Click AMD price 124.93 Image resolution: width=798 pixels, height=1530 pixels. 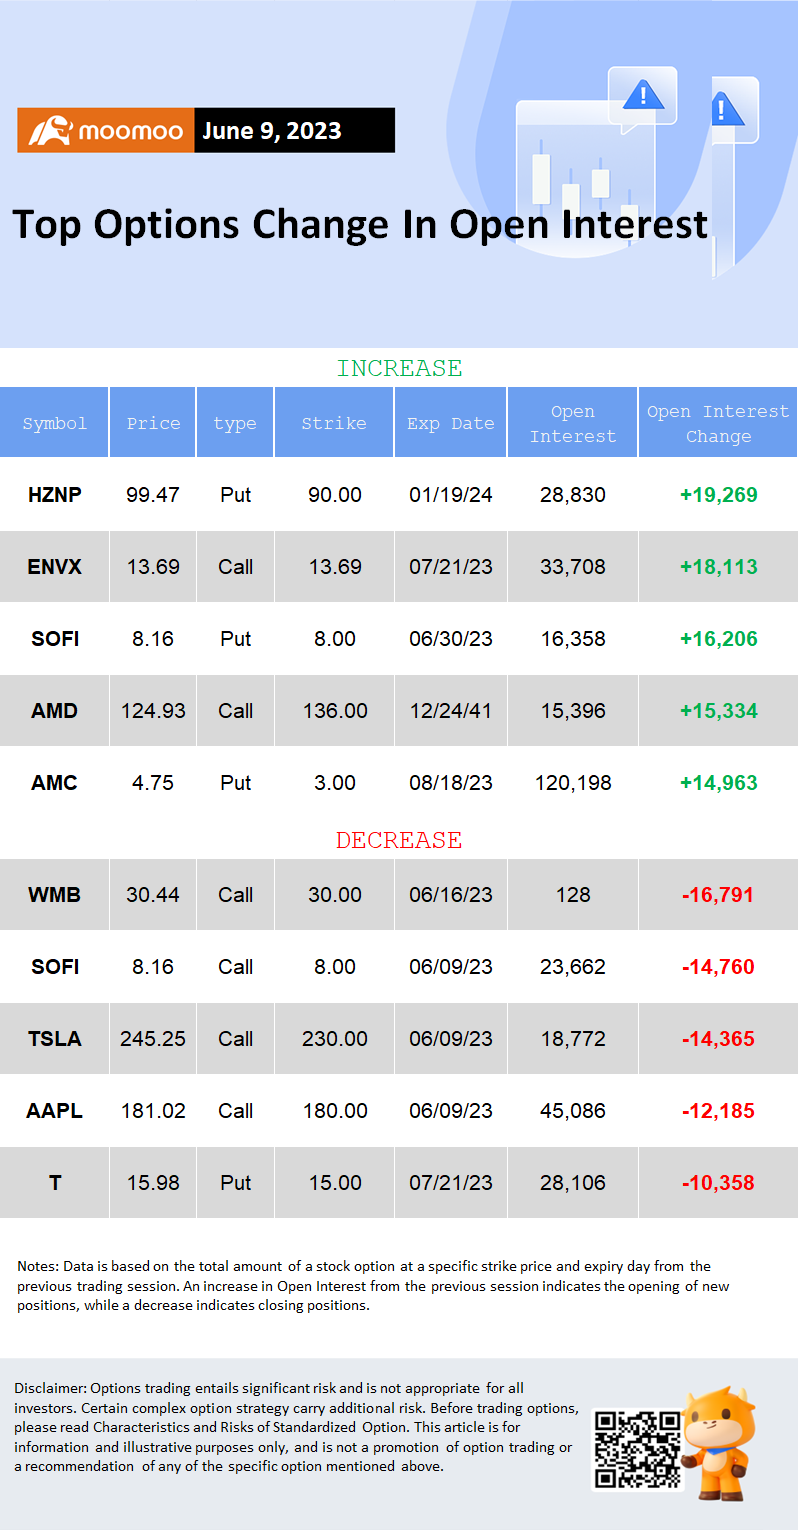point(153,711)
